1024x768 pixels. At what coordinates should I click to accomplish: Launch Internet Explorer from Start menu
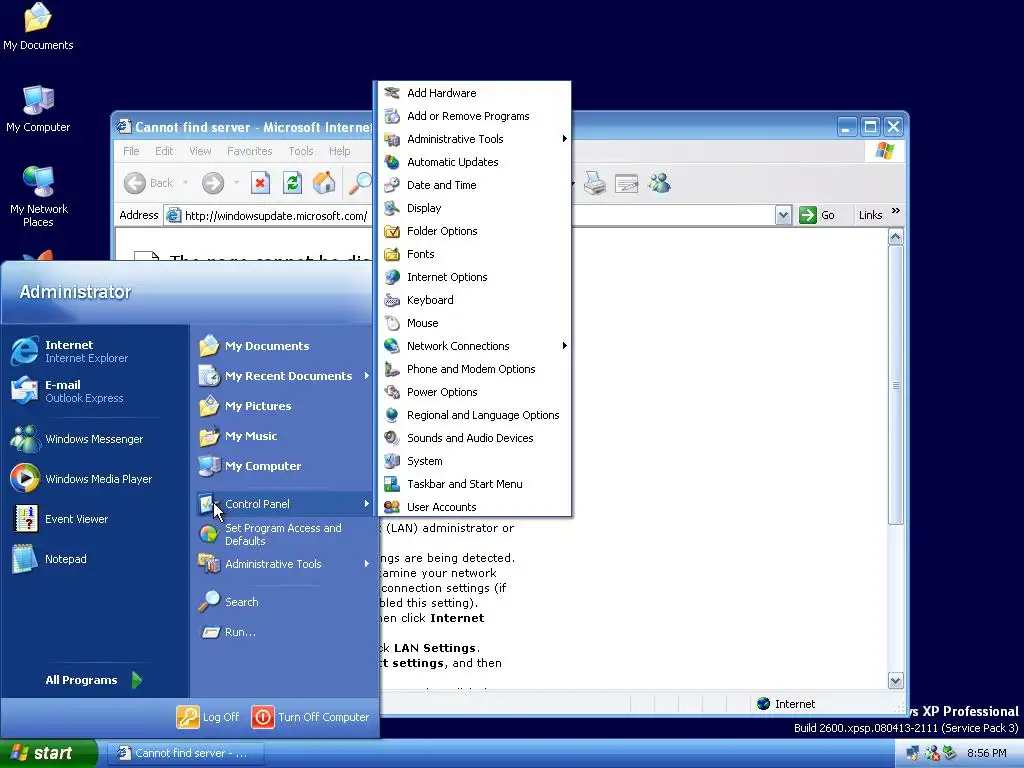[95, 351]
